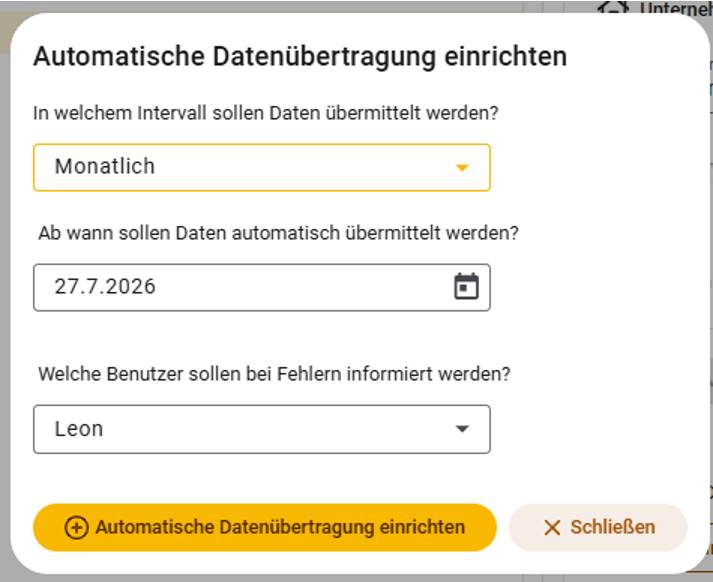Click the partially hidden icon next to Unterneh
The width and height of the screenshot is (713, 582).
(x=613, y=6)
